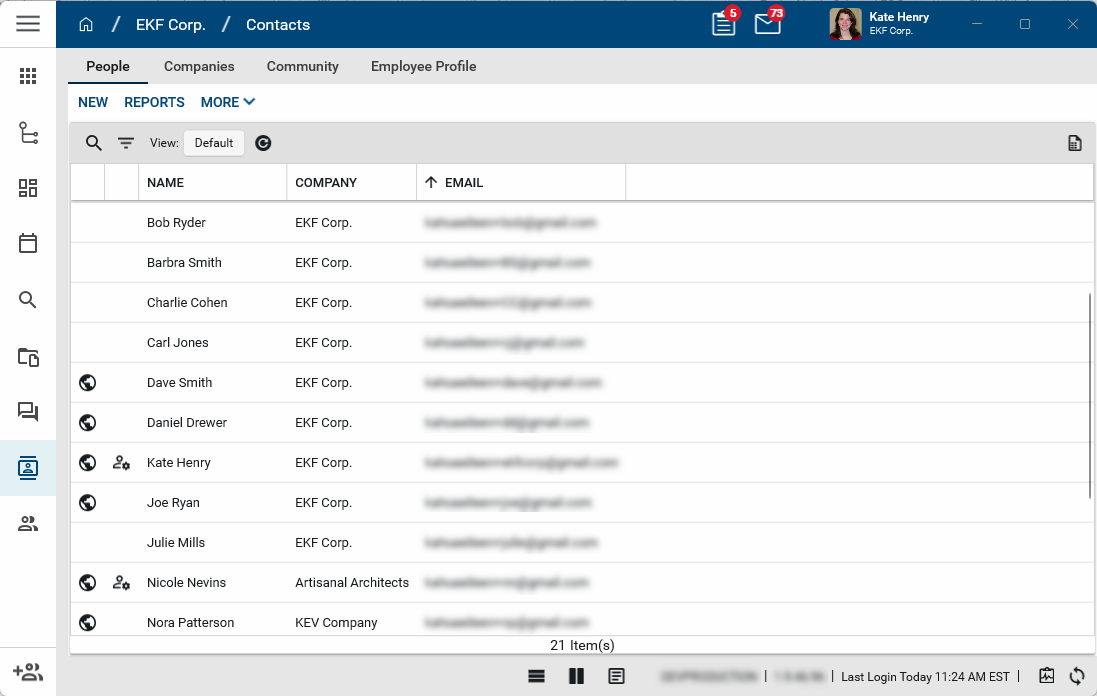Viewport: 1097px width, 696px height.
Task: Click the home icon in breadcrumb
Action: [86, 25]
